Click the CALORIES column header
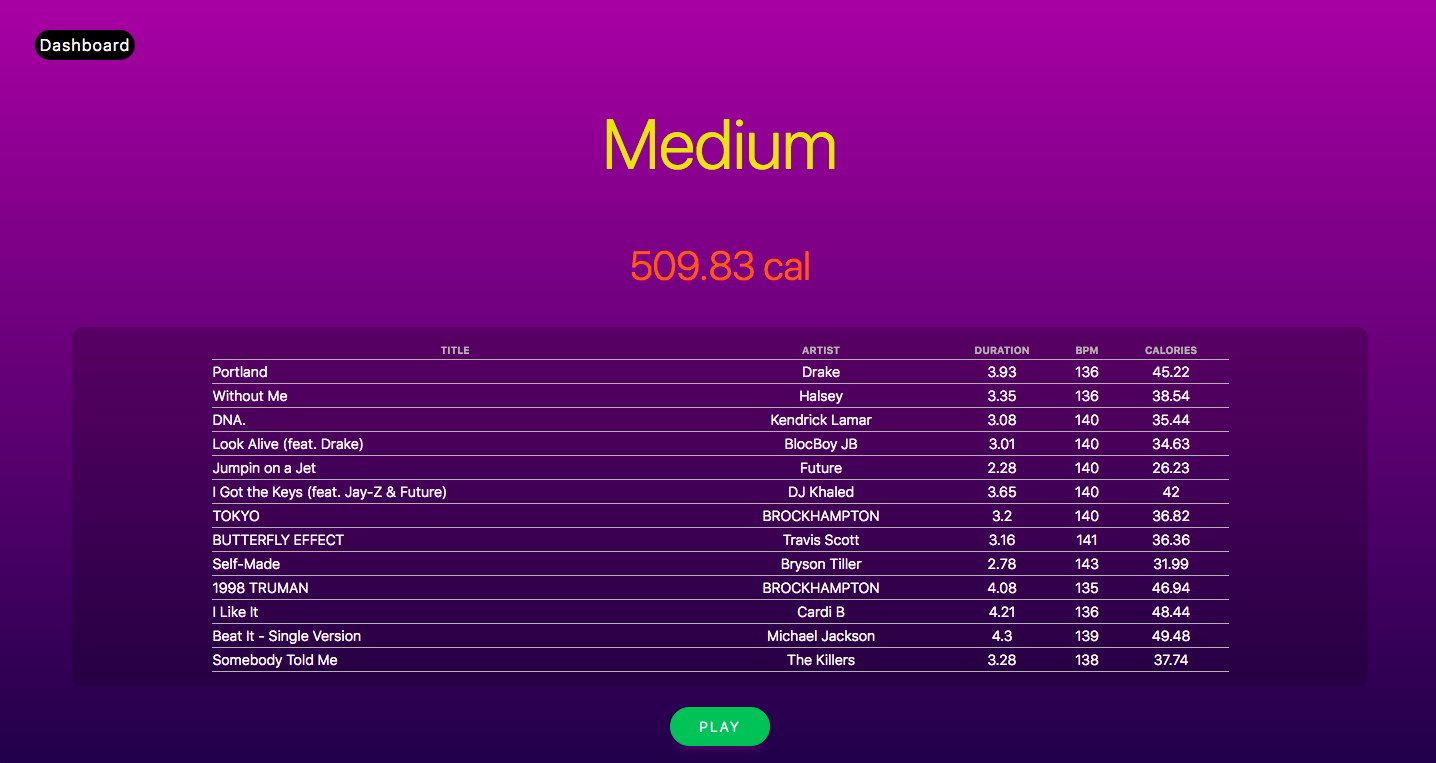Image resolution: width=1436 pixels, height=763 pixels. tap(1171, 351)
